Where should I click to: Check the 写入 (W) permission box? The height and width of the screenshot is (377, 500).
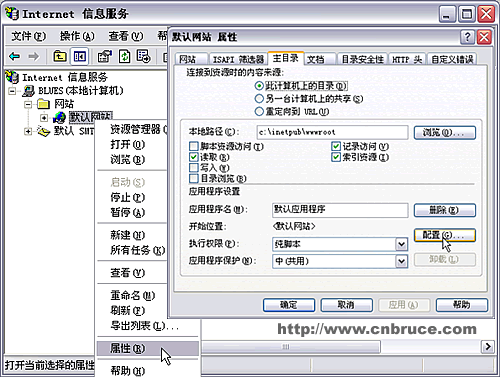tap(194, 167)
